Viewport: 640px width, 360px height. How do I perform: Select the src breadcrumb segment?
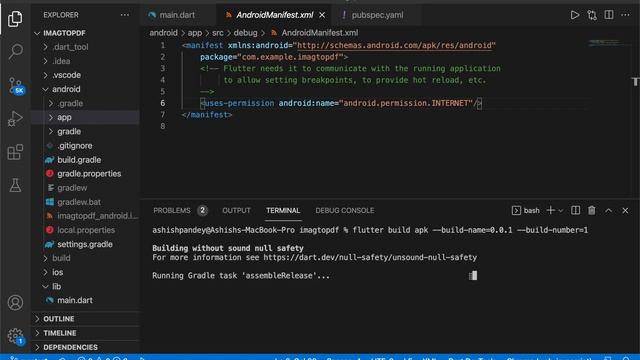click(218, 33)
